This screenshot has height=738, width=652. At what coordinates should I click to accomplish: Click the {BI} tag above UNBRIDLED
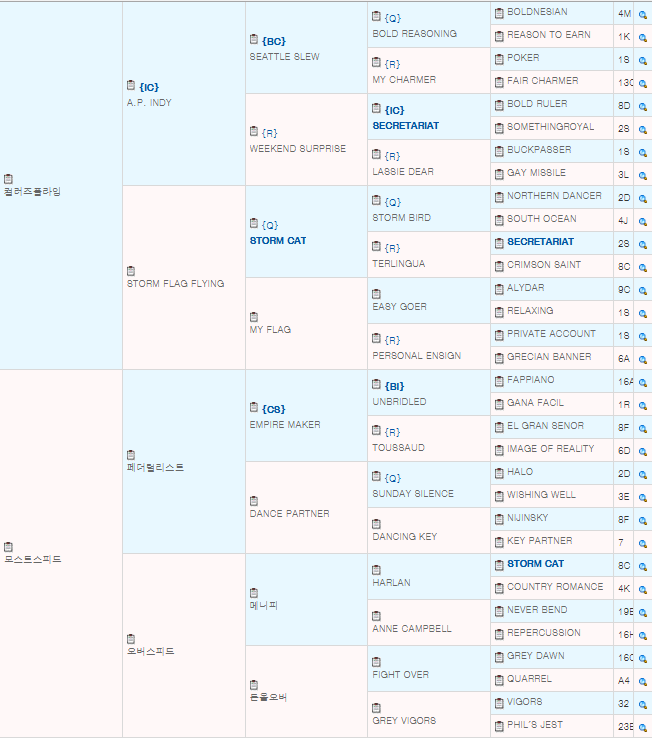click(x=394, y=386)
